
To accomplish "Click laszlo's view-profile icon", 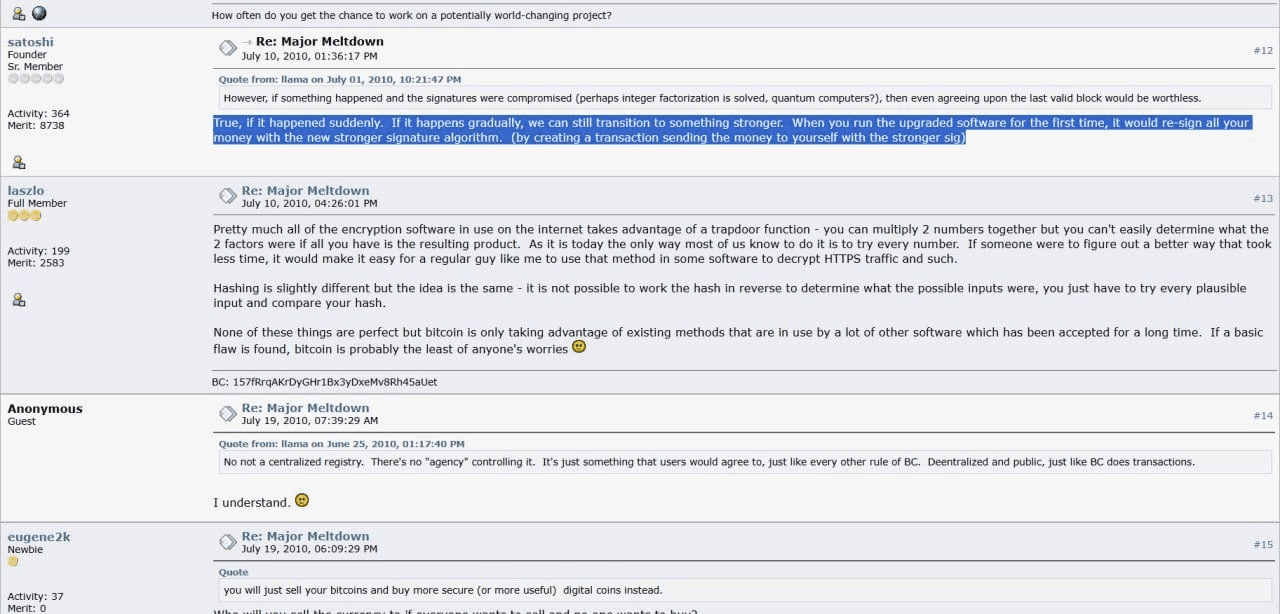I will tap(18, 299).
